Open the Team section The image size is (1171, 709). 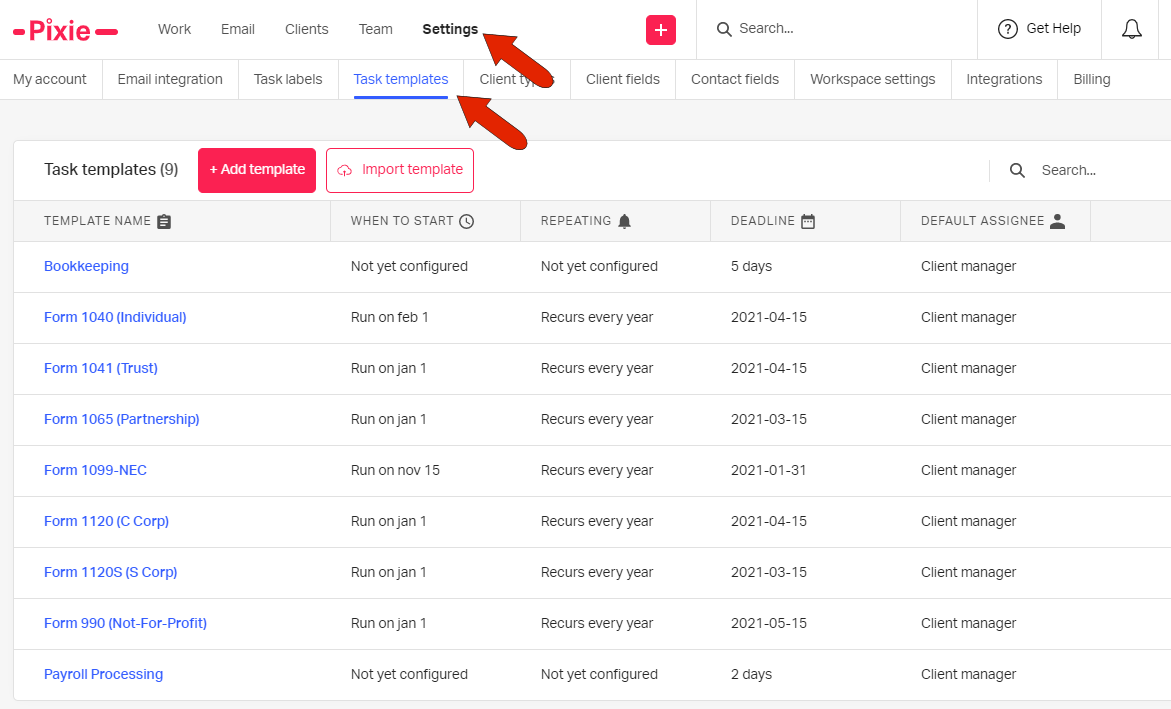(375, 29)
